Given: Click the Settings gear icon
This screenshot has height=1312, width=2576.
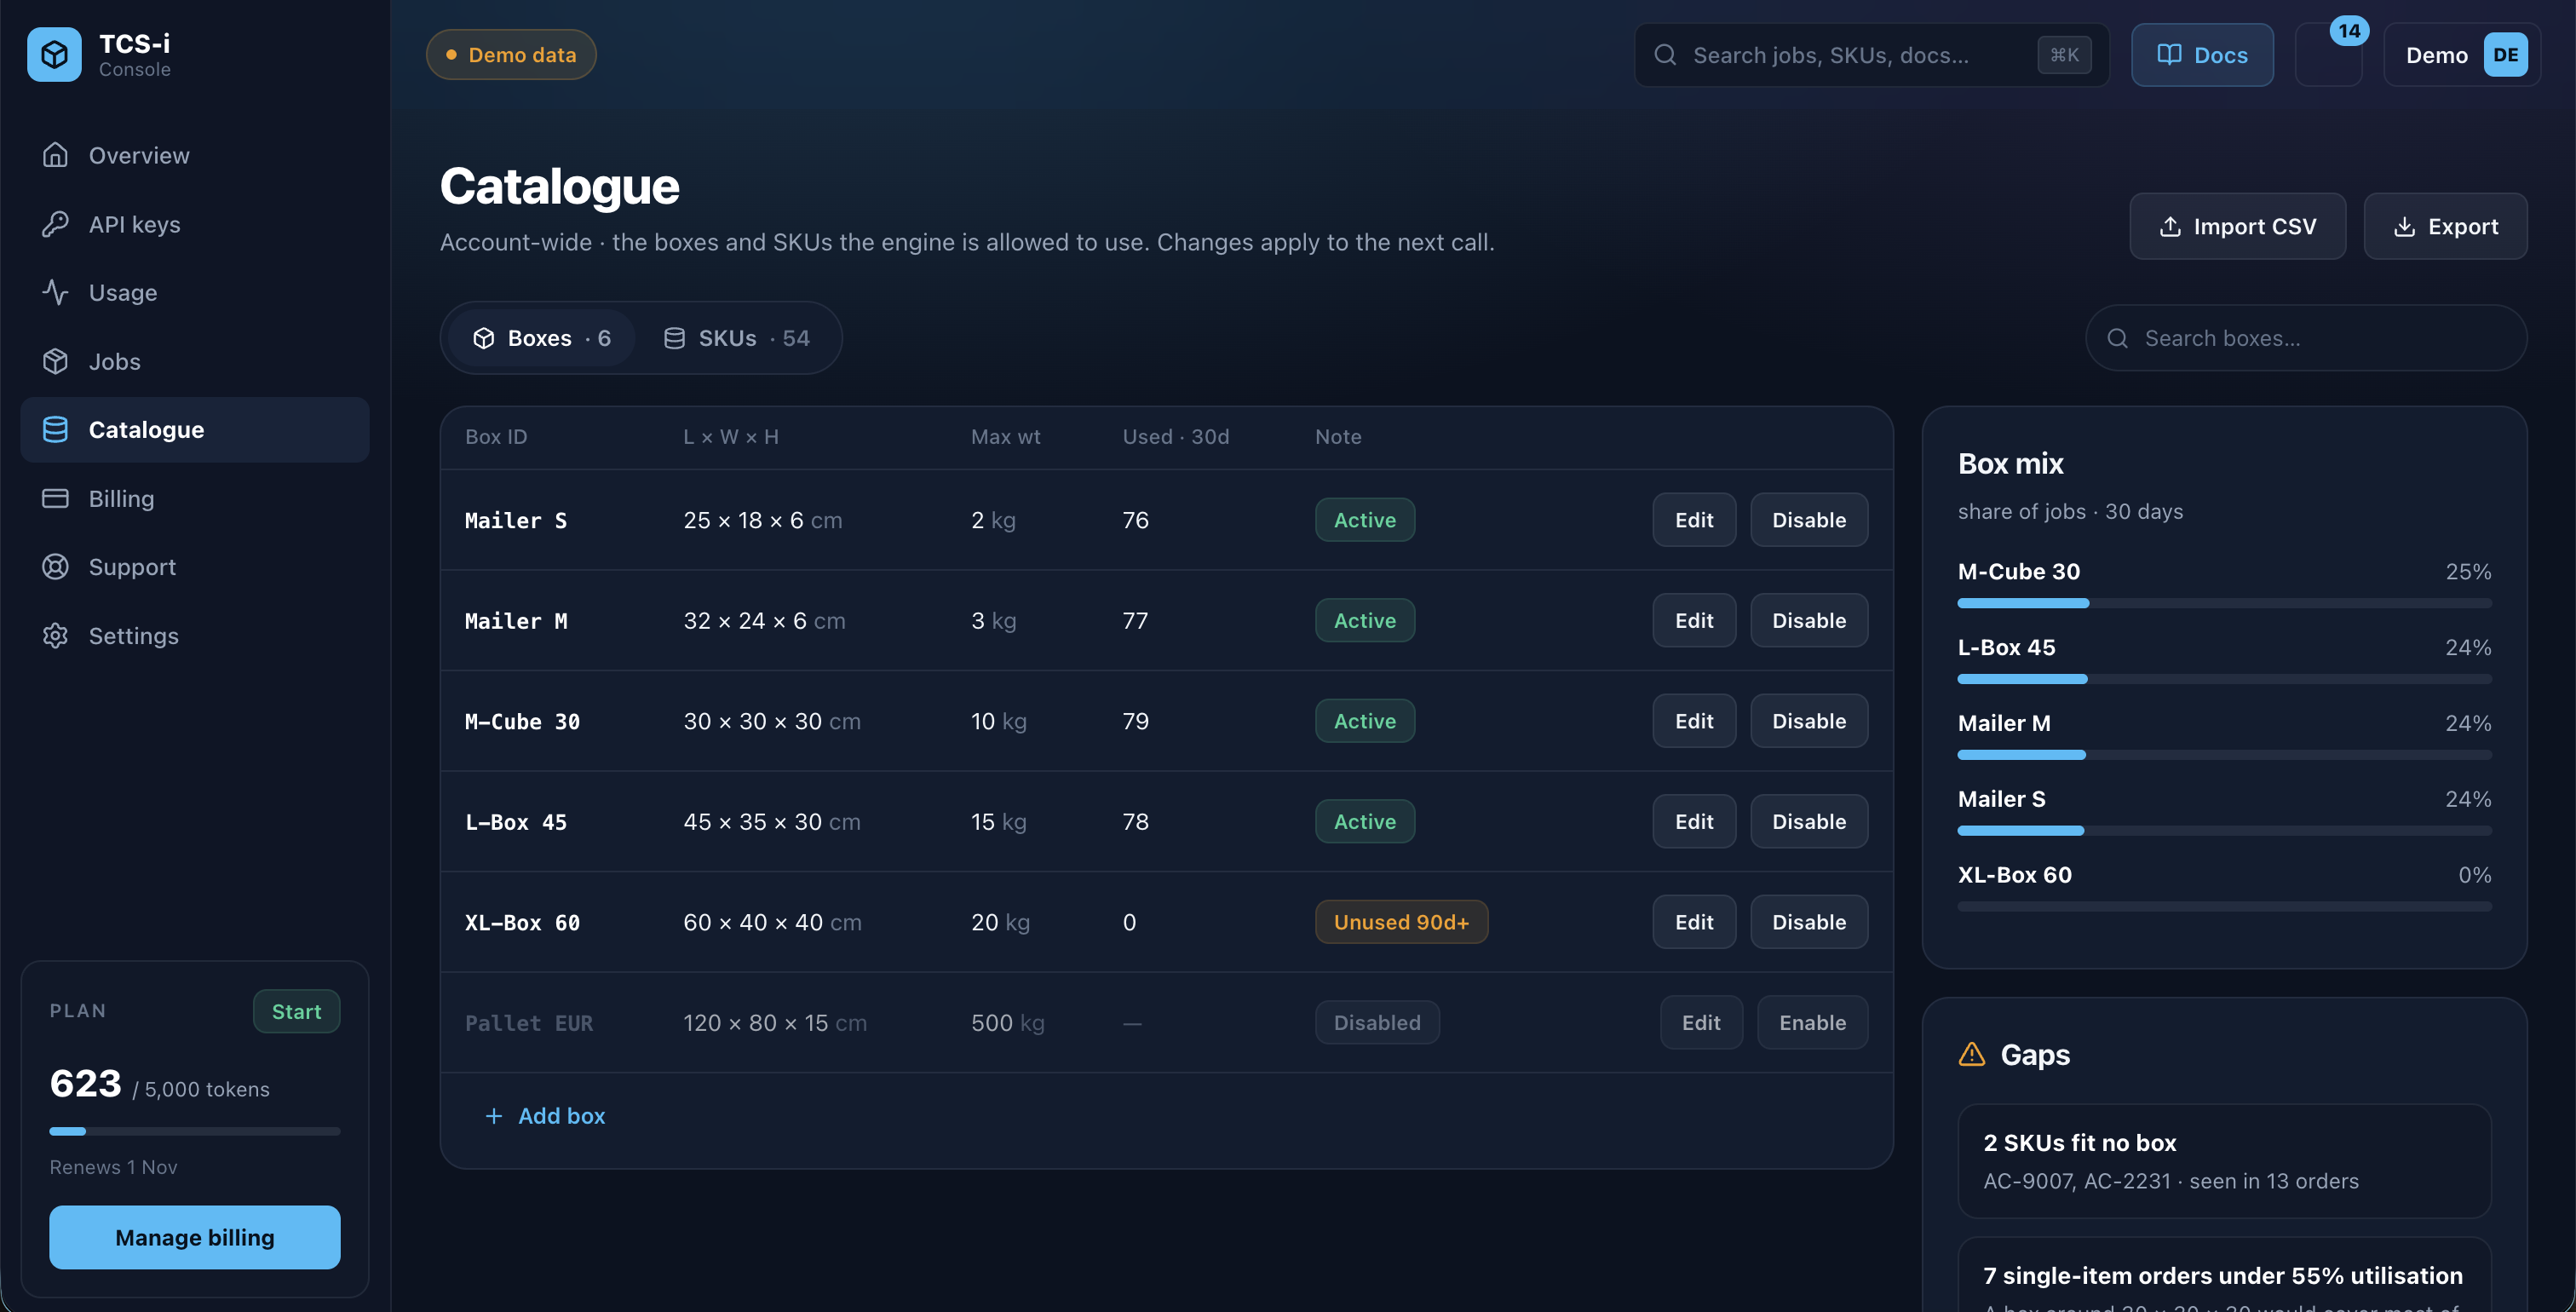Looking at the screenshot, I should (56, 636).
